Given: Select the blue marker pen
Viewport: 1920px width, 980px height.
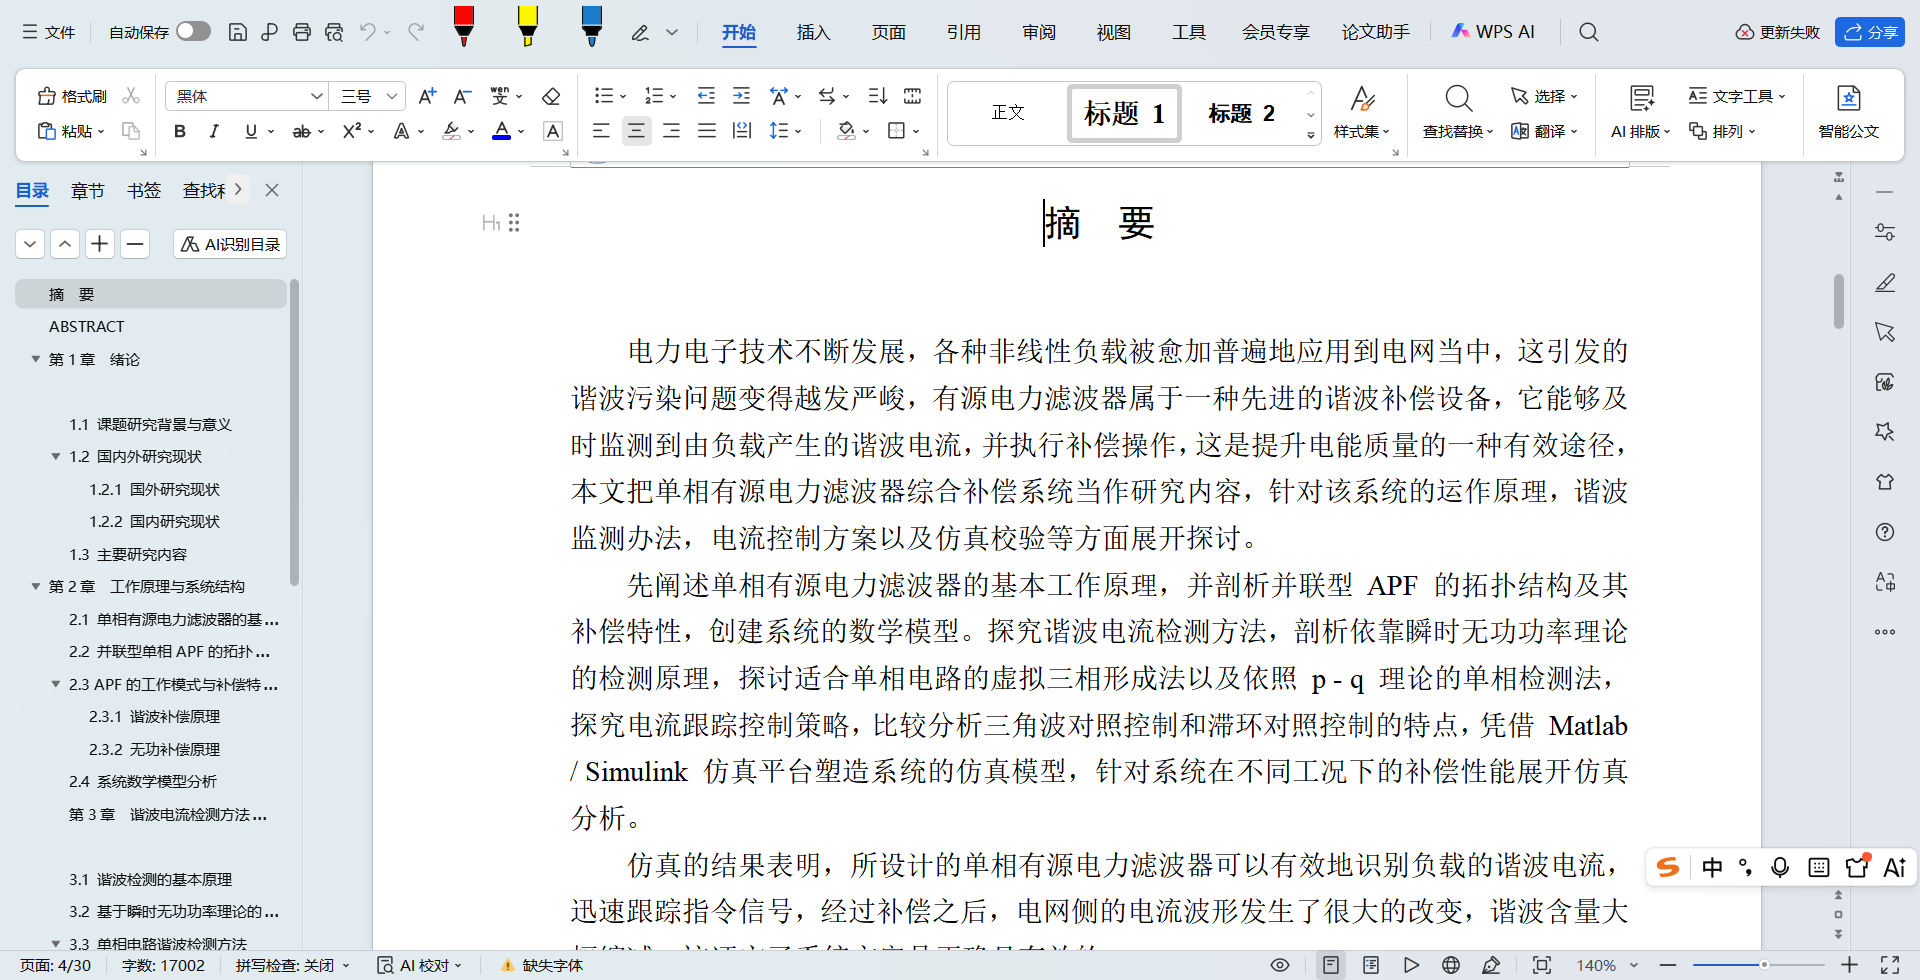Looking at the screenshot, I should point(592,26).
